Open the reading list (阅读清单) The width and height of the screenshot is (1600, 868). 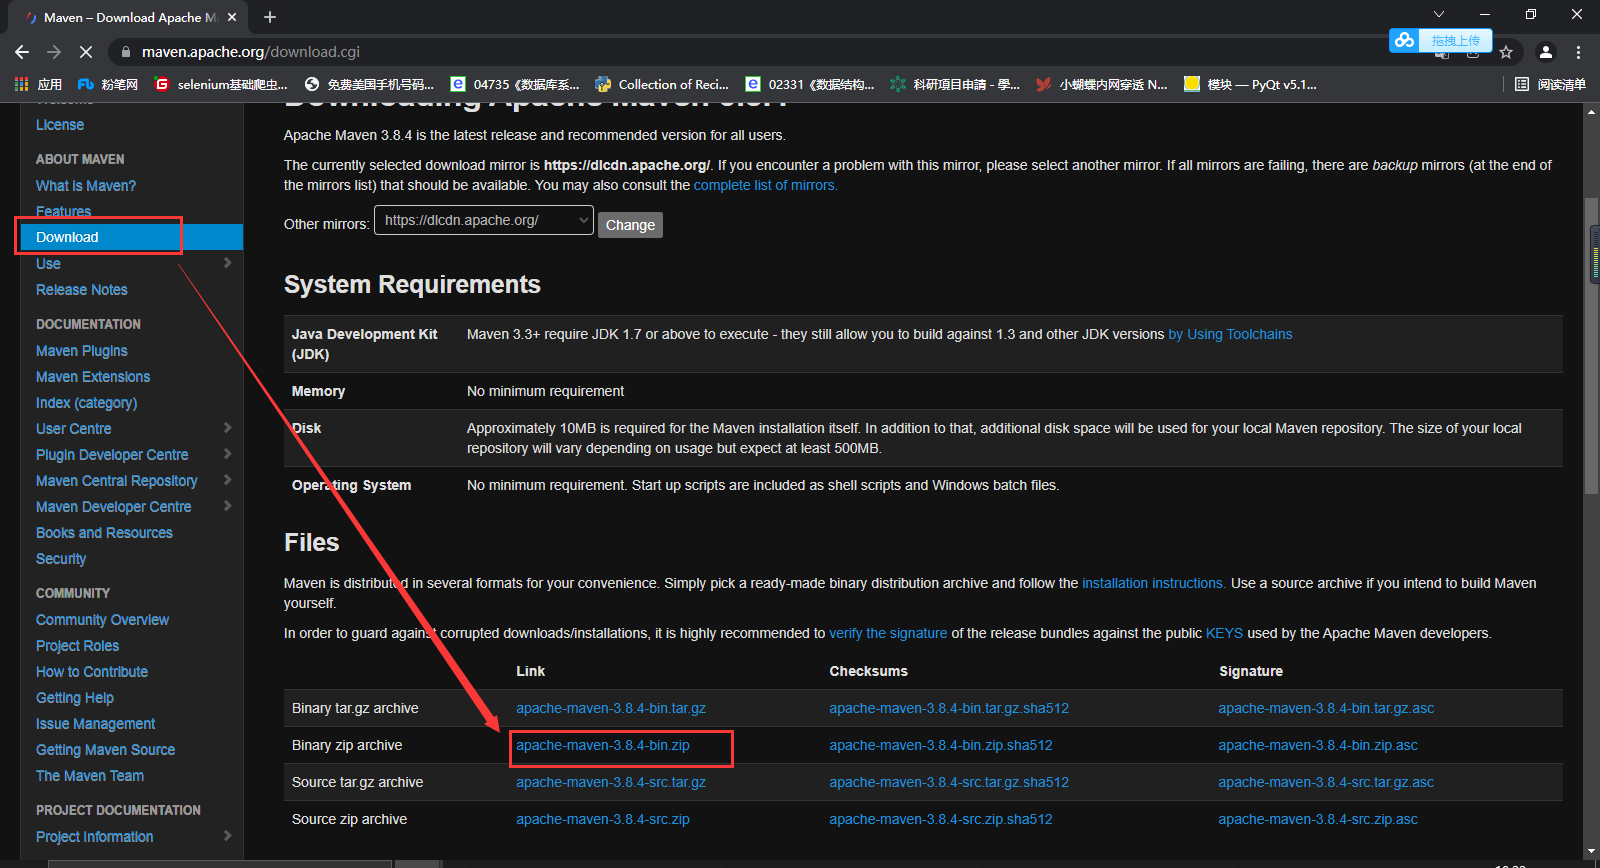tap(1550, 84)
